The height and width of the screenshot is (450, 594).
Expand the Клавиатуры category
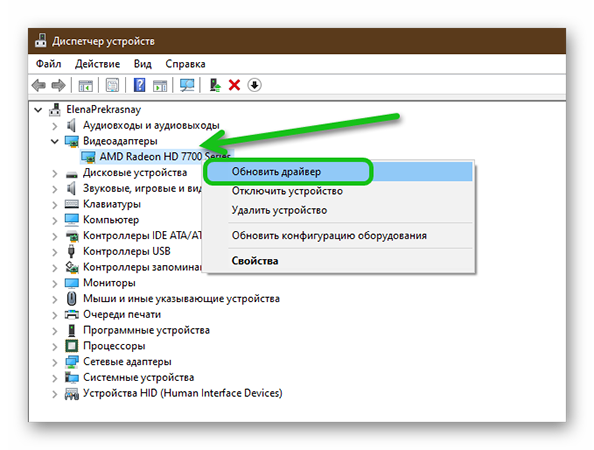point(55,205)
